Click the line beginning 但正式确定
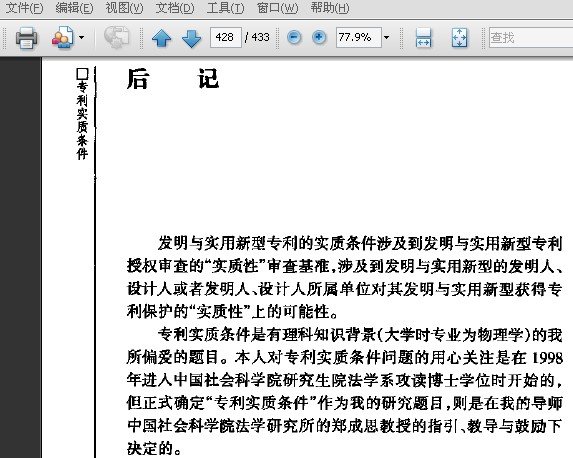This screenshot has height=458, width=573. 344,403
